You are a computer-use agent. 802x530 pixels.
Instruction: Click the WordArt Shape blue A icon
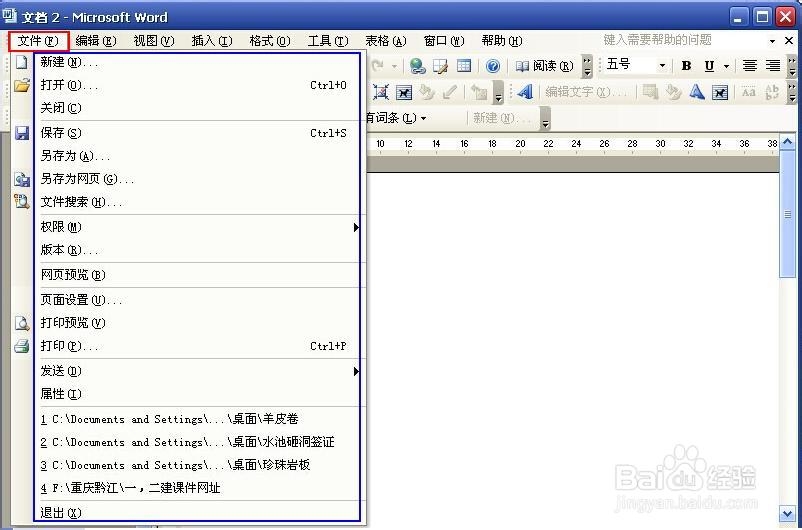(x=696, y=92)
